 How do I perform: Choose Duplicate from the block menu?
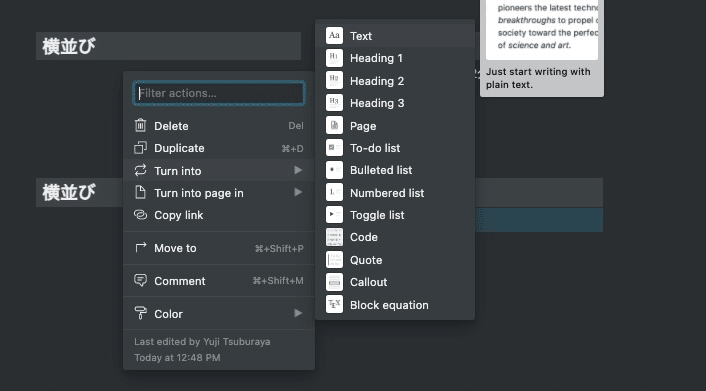pos(219,148)
